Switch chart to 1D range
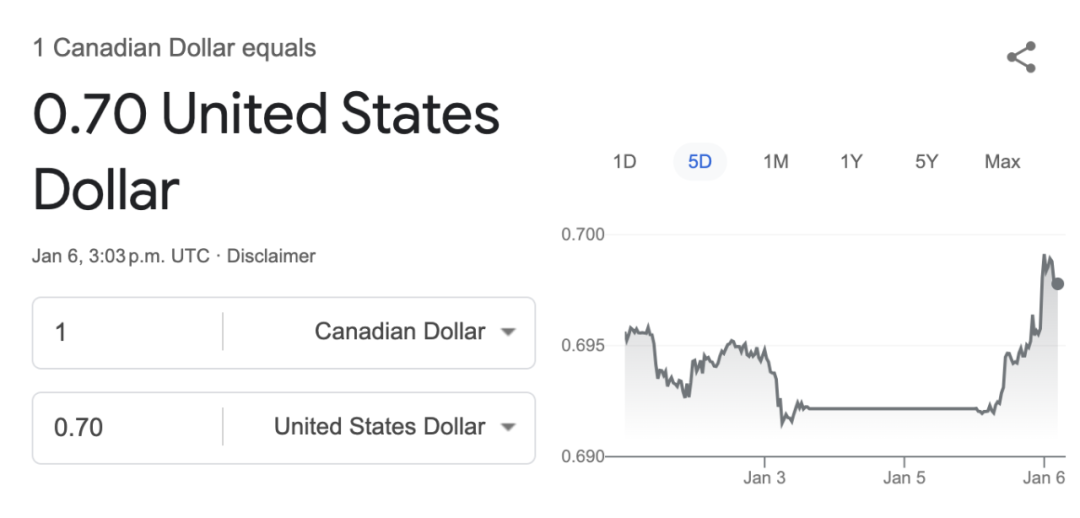Image resolution: width=1080 pixels, height=518 pixels. point(624,162)
